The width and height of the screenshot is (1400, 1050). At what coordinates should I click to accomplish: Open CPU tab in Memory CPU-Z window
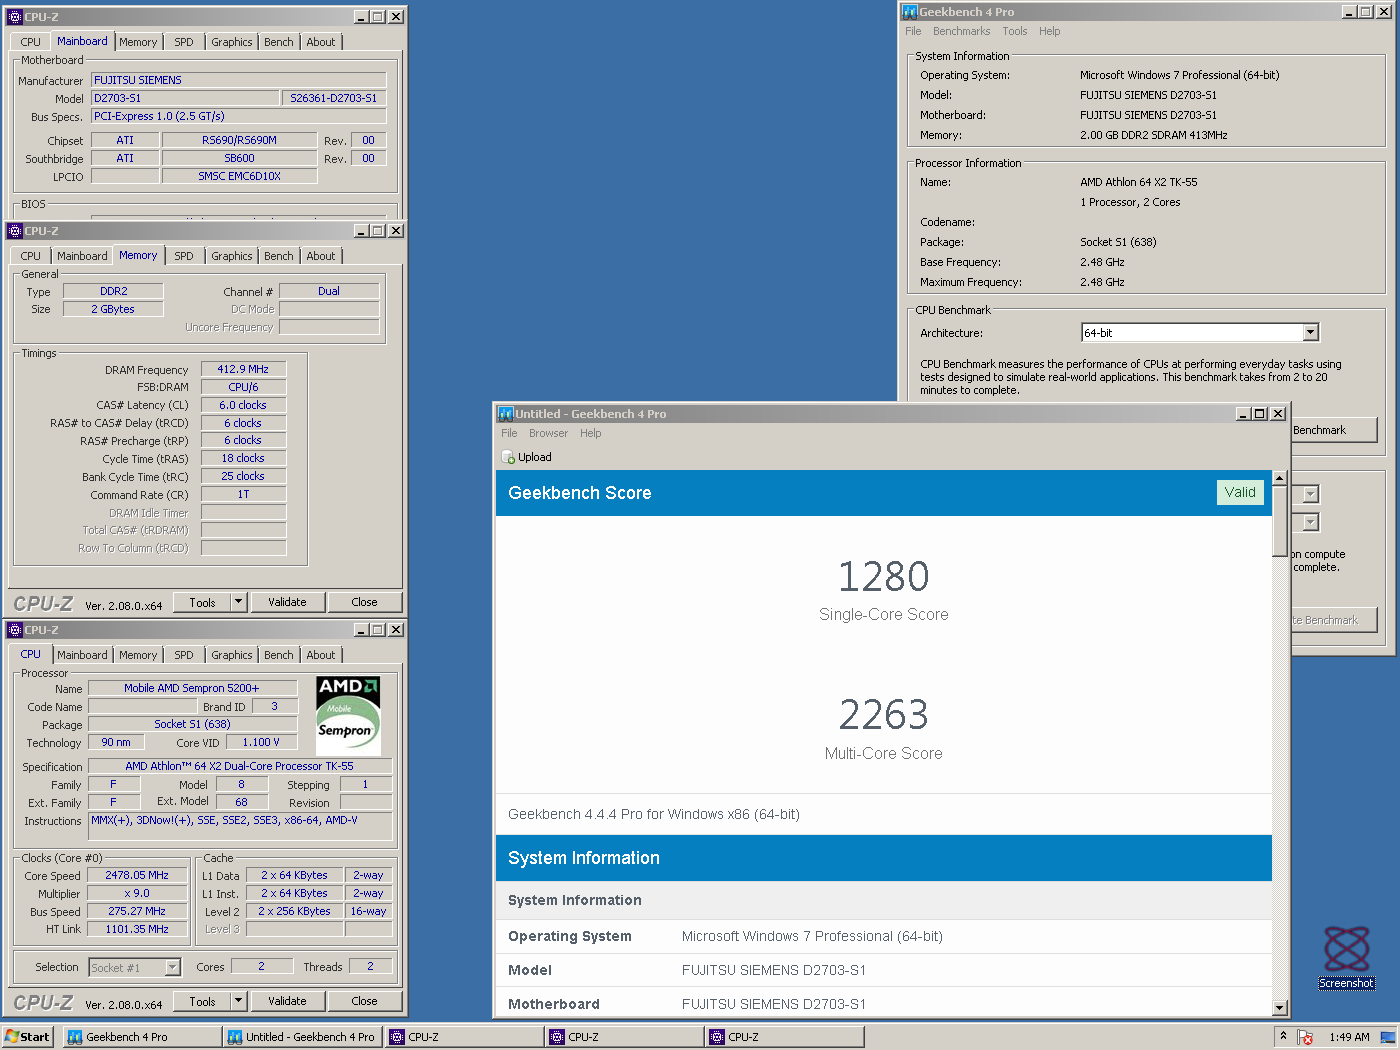31,256
